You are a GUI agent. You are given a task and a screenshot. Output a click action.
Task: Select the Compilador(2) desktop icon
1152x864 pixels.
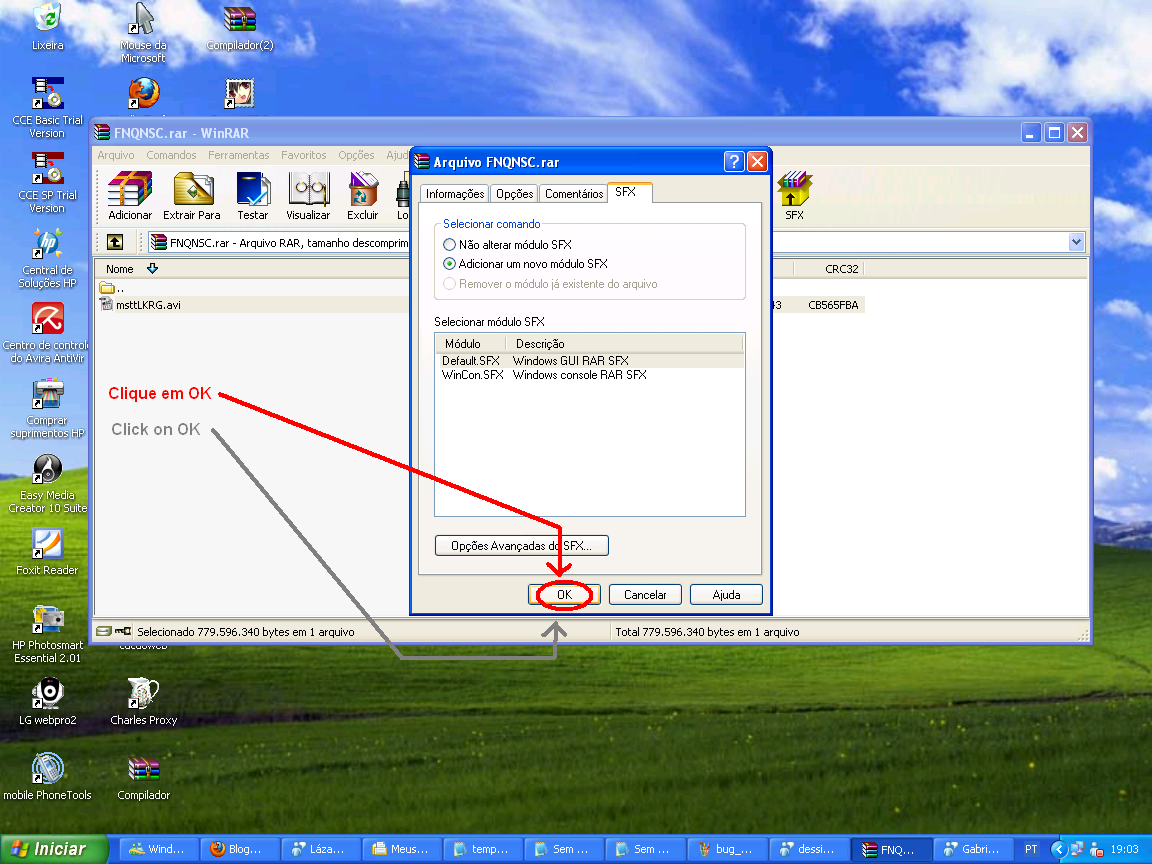click(x=240, y=28)
